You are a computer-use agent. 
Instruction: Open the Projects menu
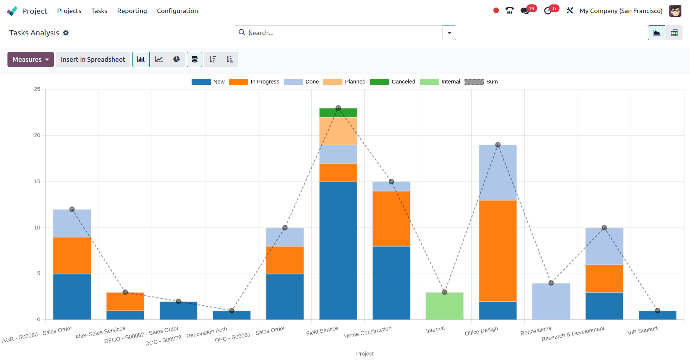tap(69, 11)
